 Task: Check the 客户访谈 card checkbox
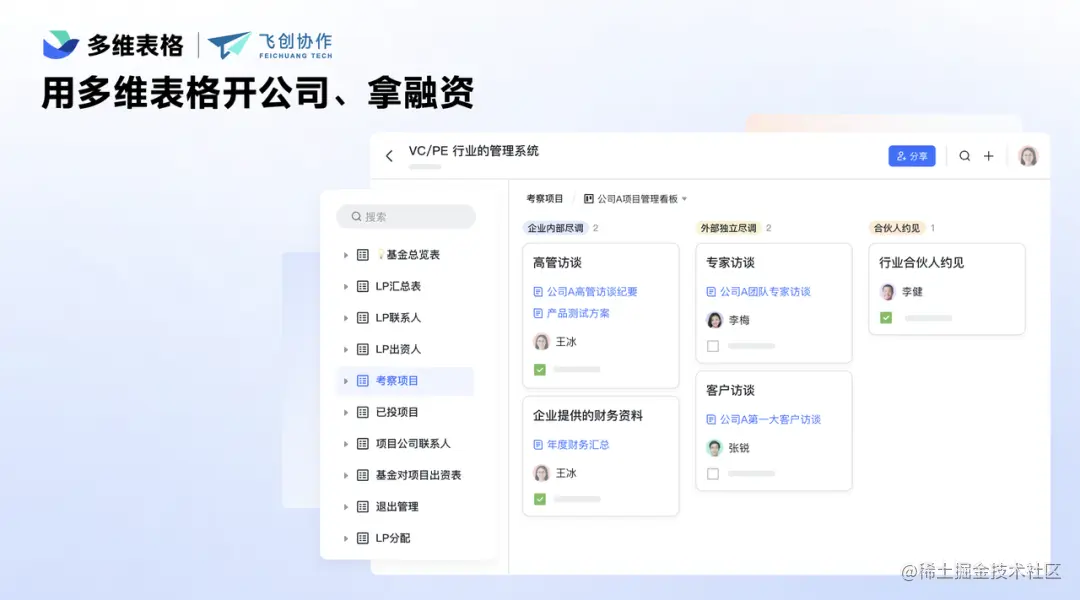713,474
